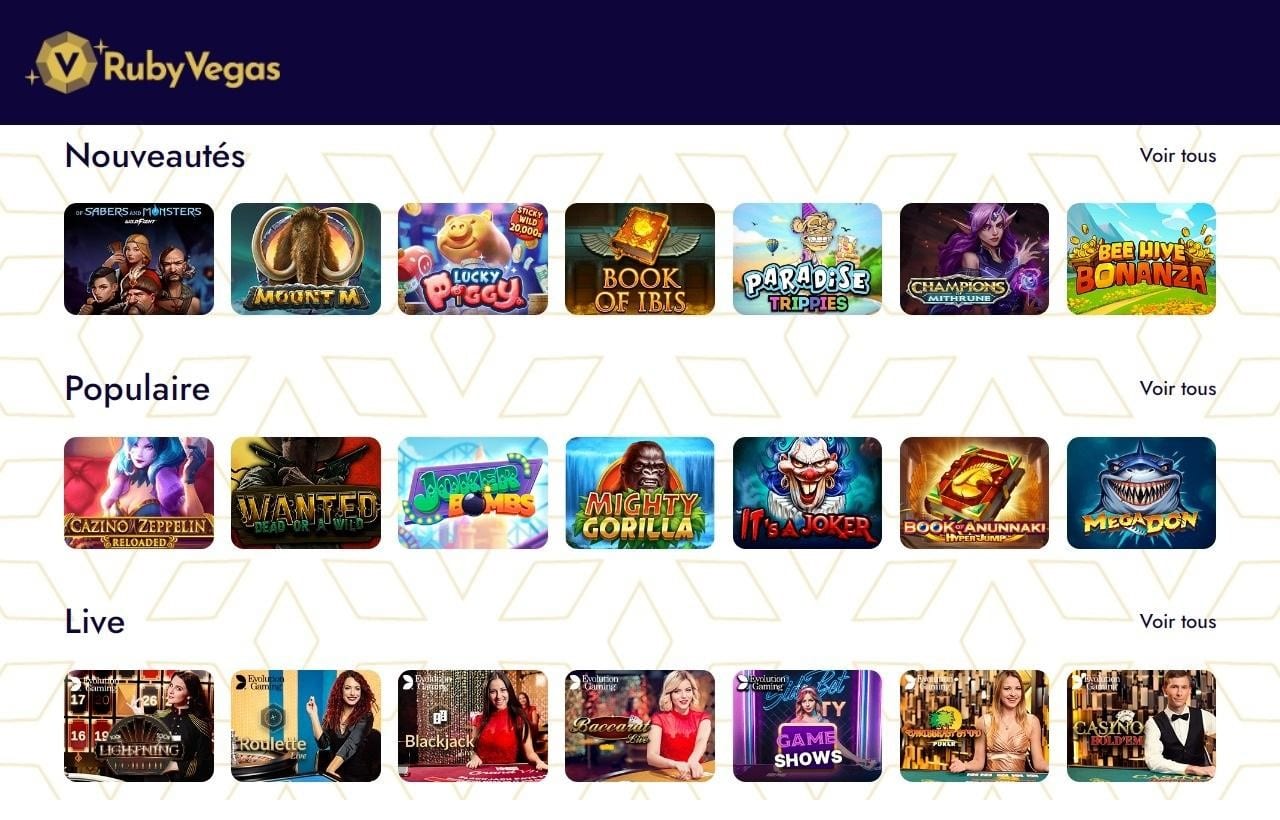Play the Megadon shark slot
Image resolution: width=1280 pixels, height=820 pixels.
pos(1141,493)
